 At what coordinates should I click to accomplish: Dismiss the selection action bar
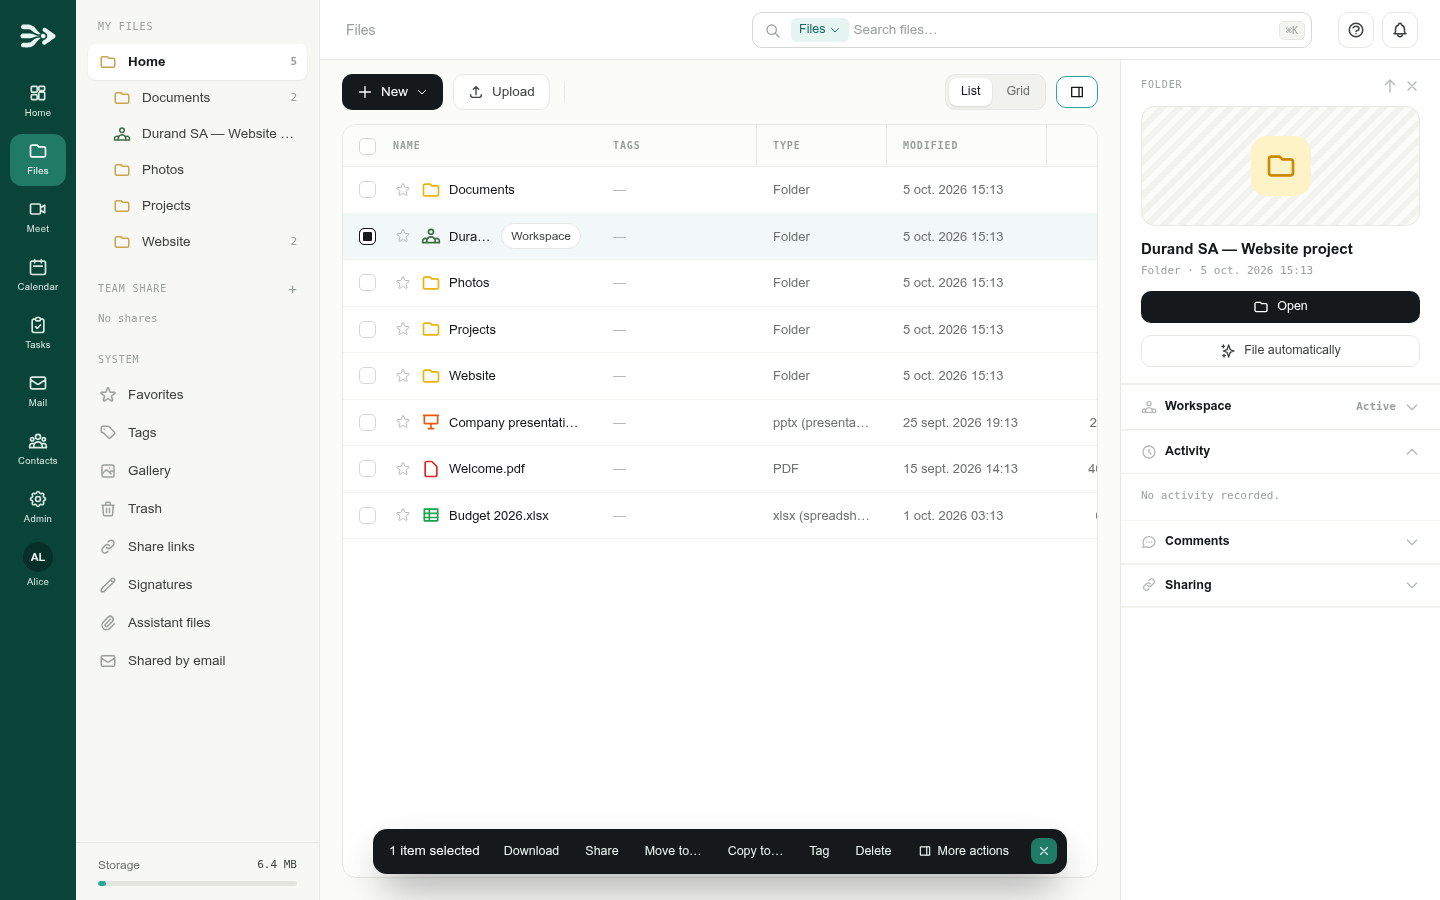pos(1044,851)
